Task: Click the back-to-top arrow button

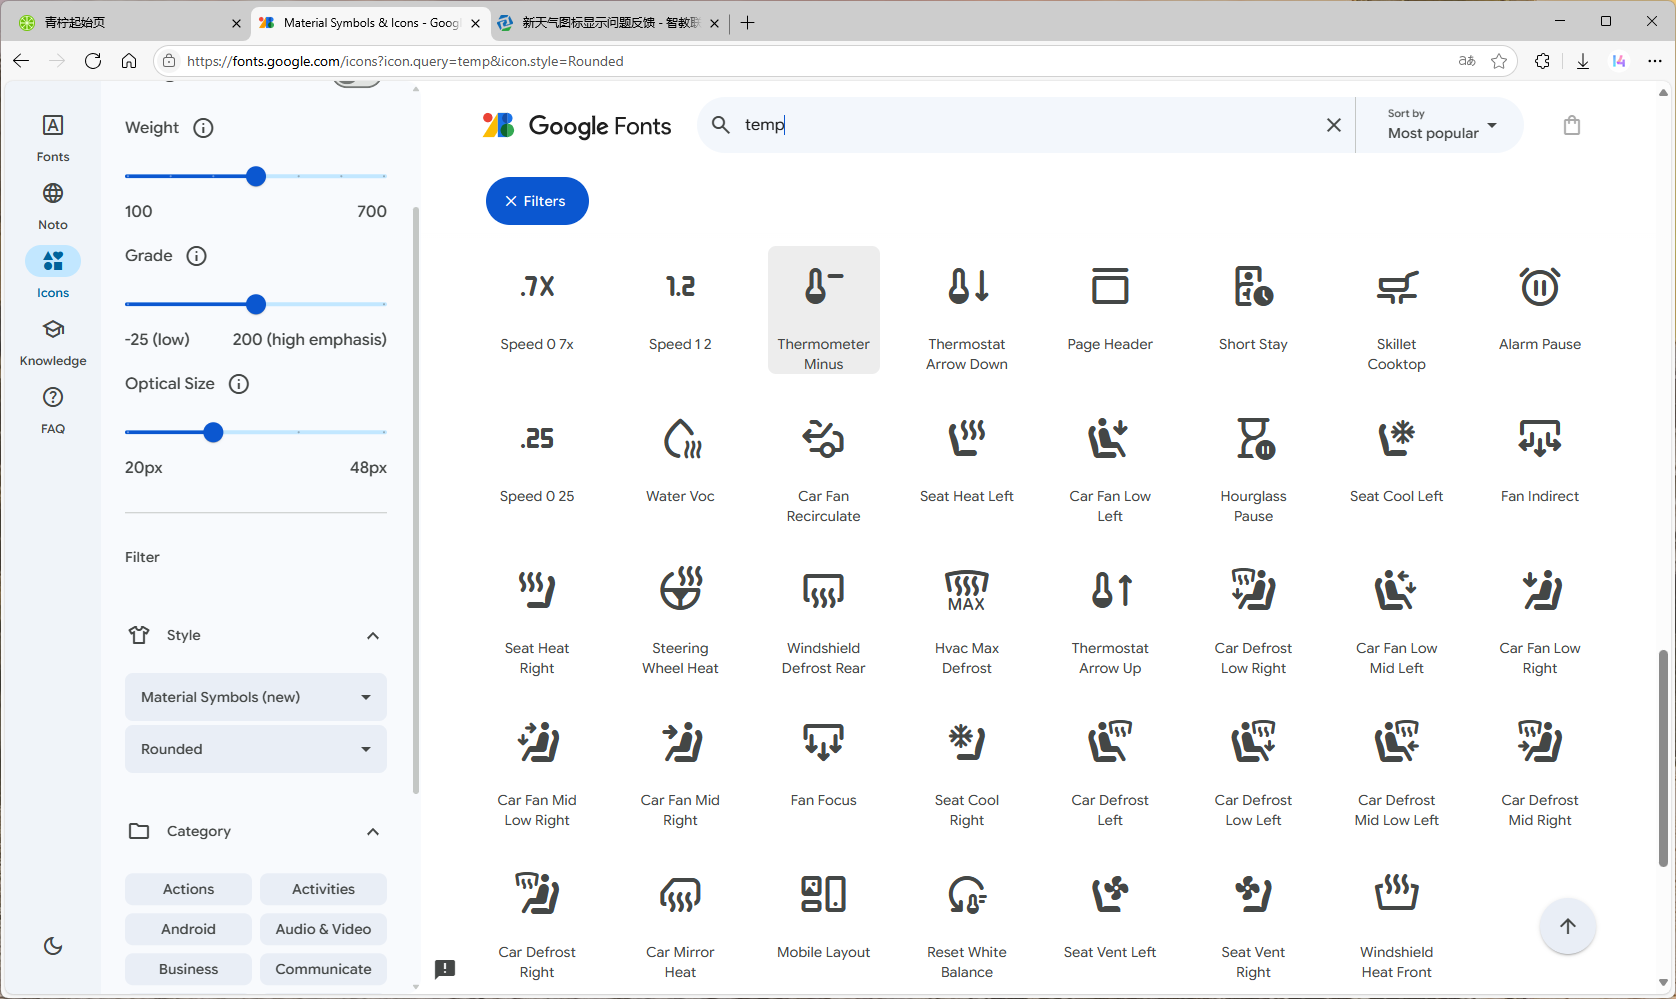Action: pyautogui.click(x=1568, y=926)
